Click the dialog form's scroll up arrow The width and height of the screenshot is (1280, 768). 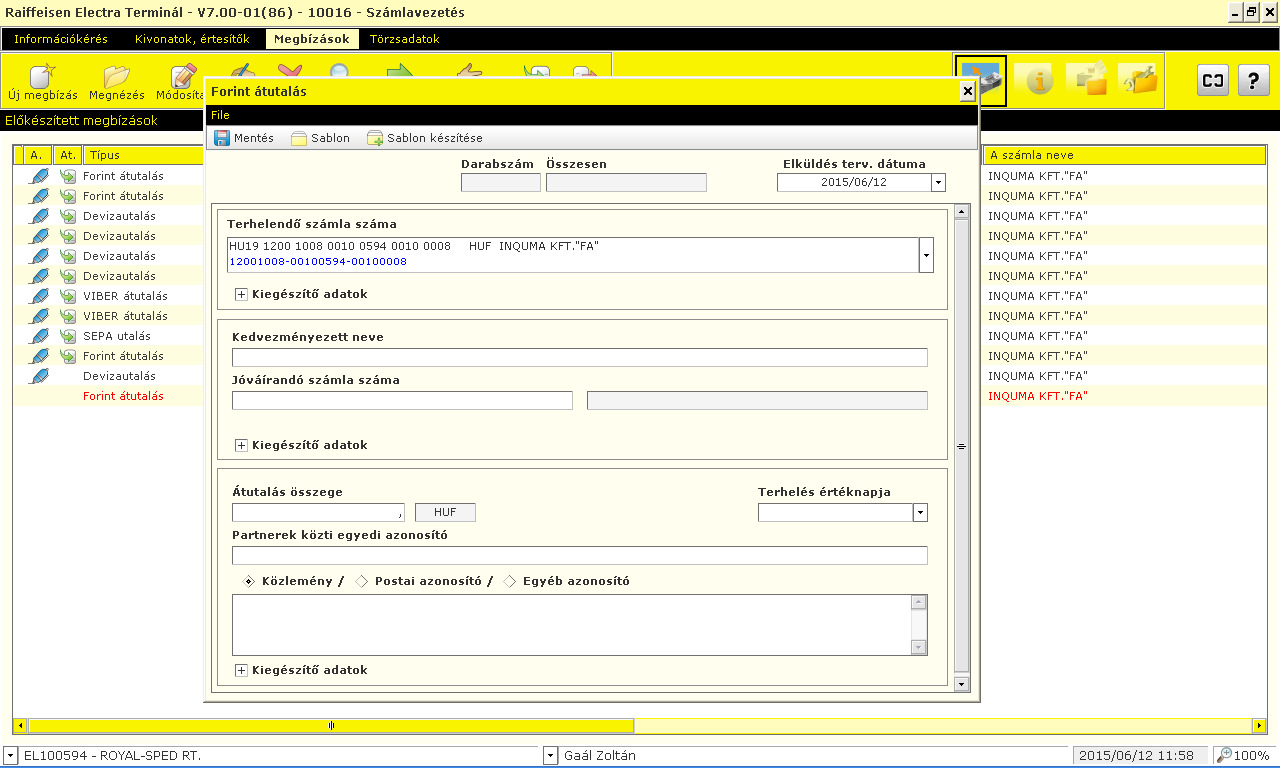click(962, 211)
